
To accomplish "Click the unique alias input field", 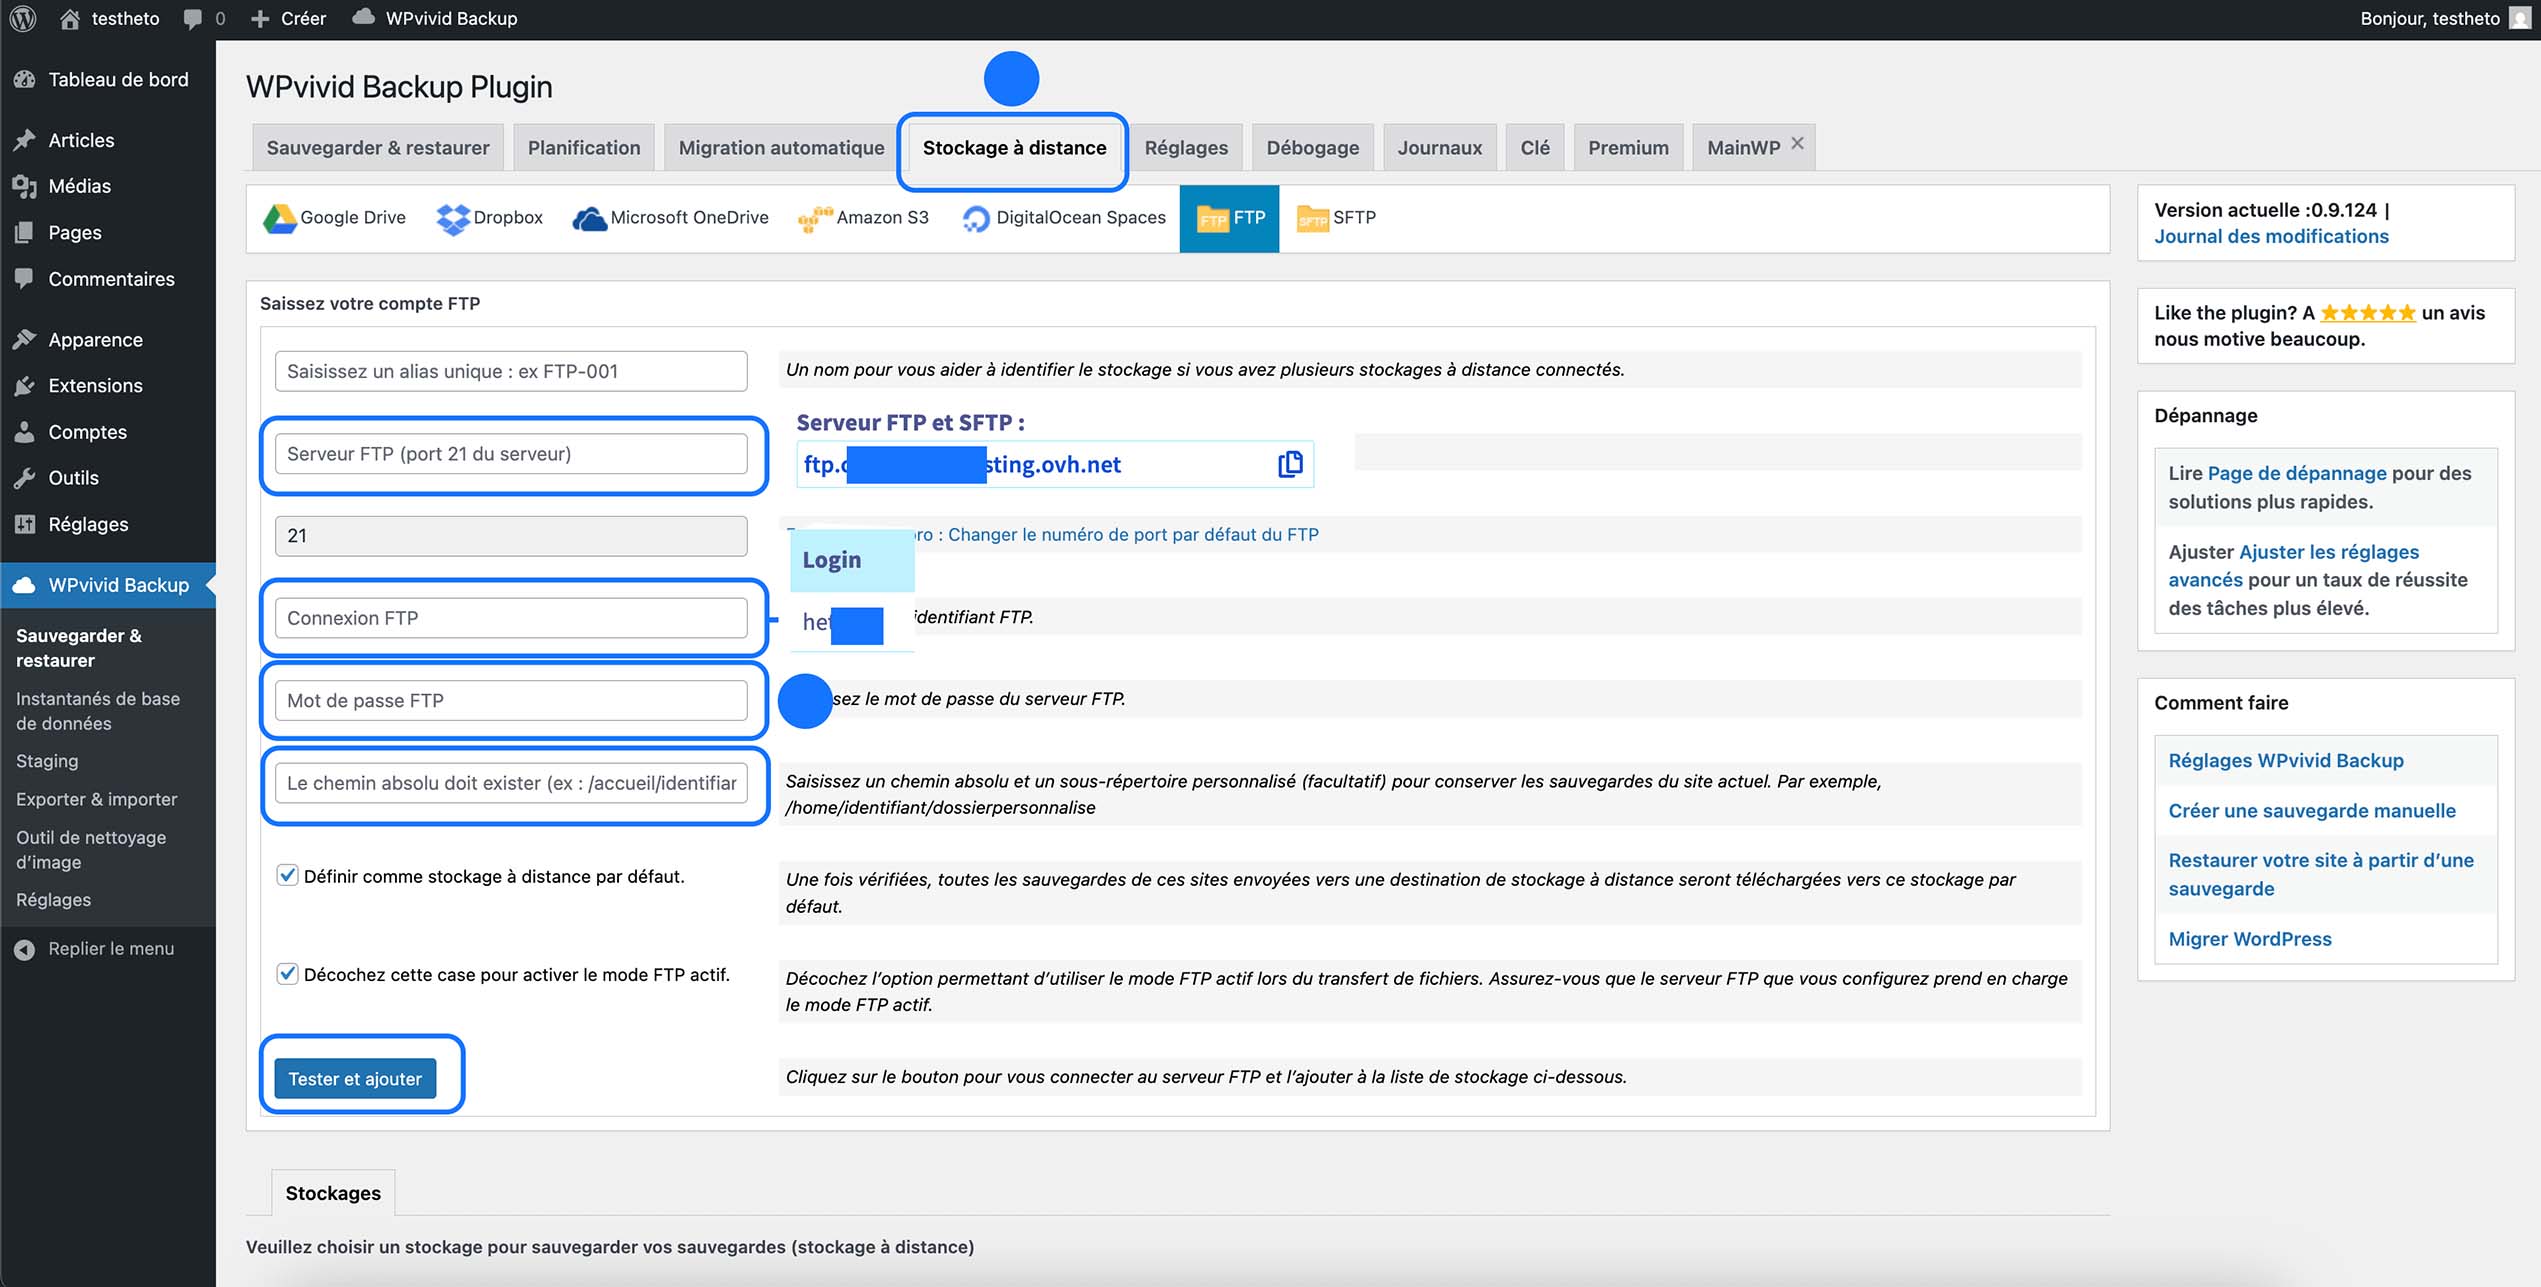I will (x=510, y=370).
